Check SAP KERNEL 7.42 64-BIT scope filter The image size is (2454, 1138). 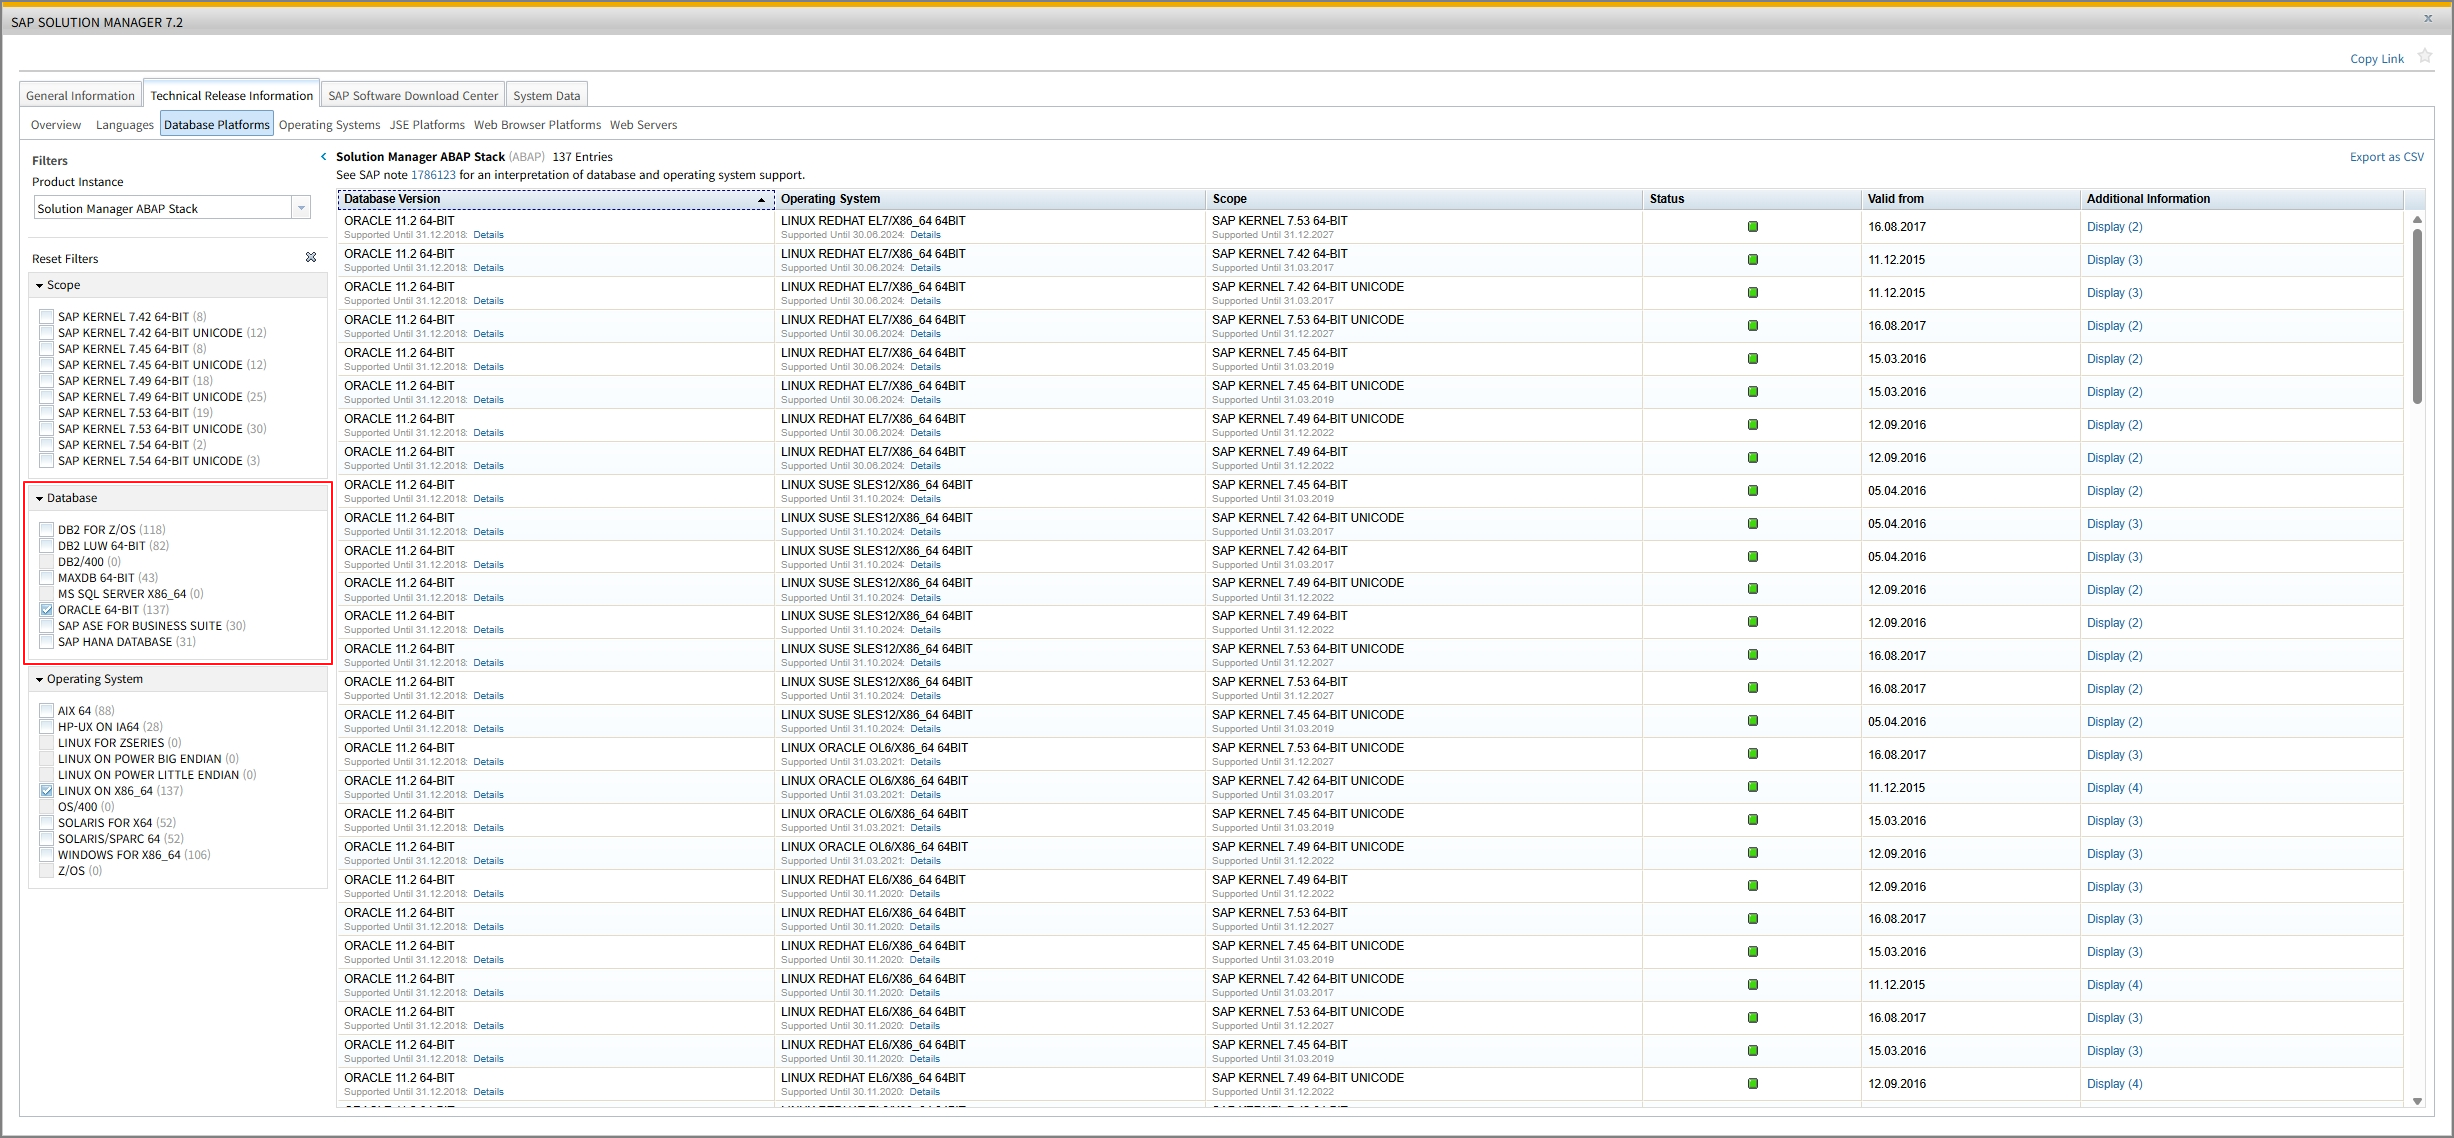pyautogui.click(x=46, y=317)
